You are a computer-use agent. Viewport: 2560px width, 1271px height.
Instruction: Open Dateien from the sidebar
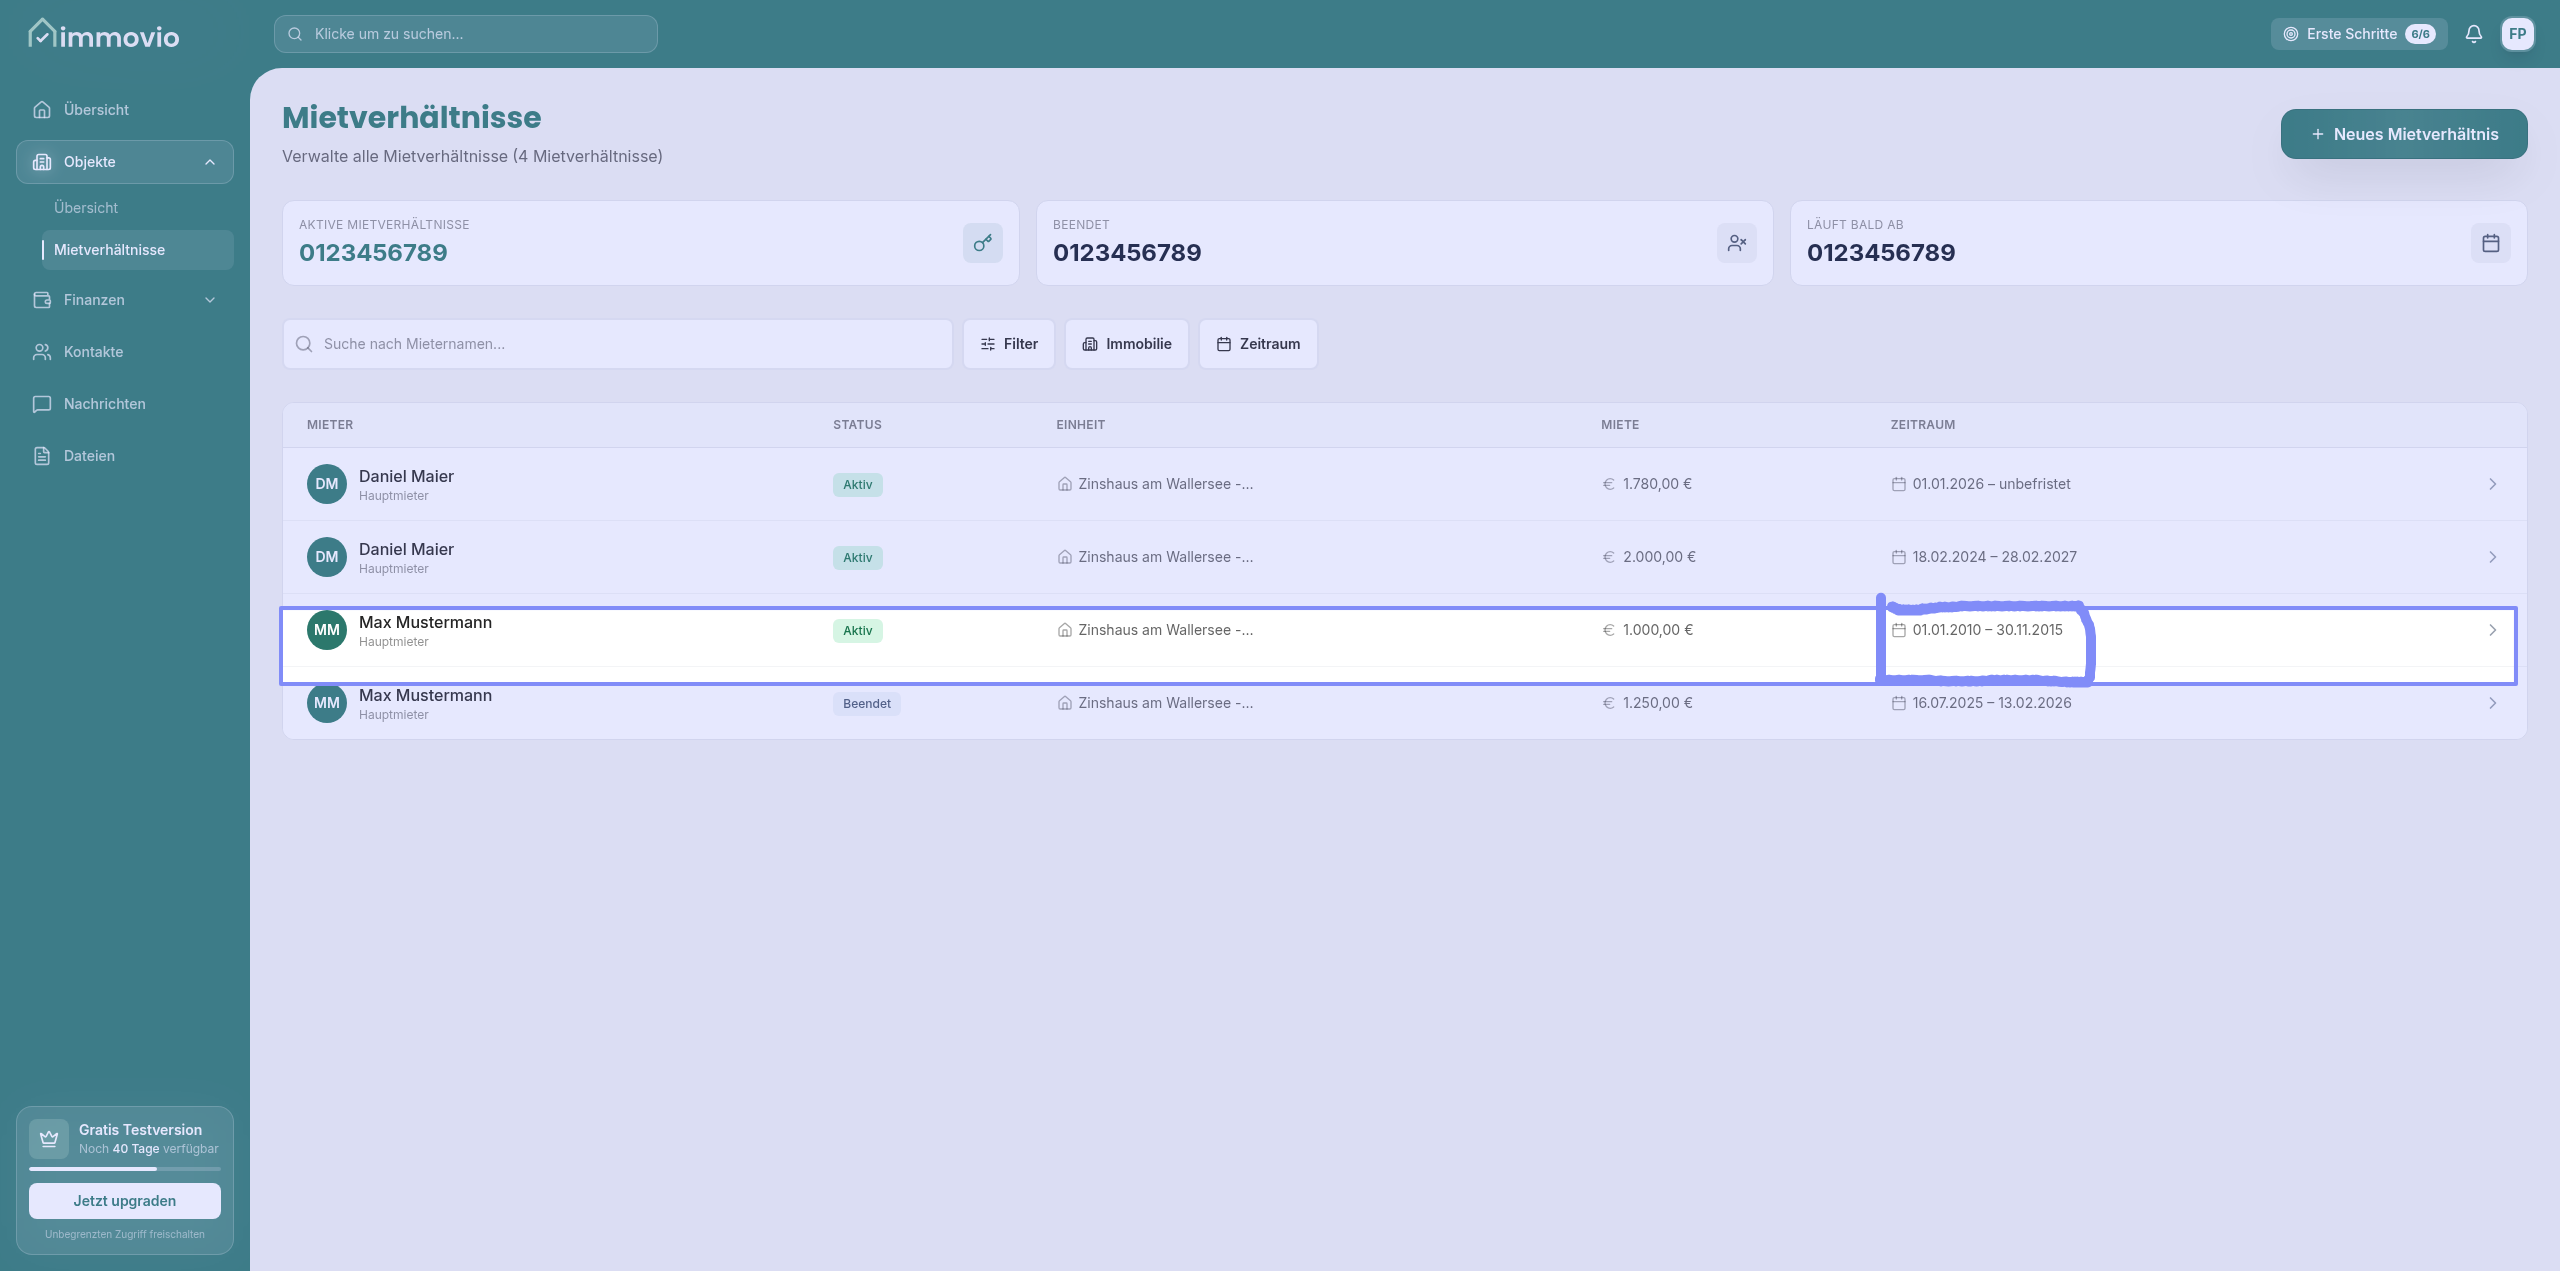pyautogui.click(x=89, y=456)
